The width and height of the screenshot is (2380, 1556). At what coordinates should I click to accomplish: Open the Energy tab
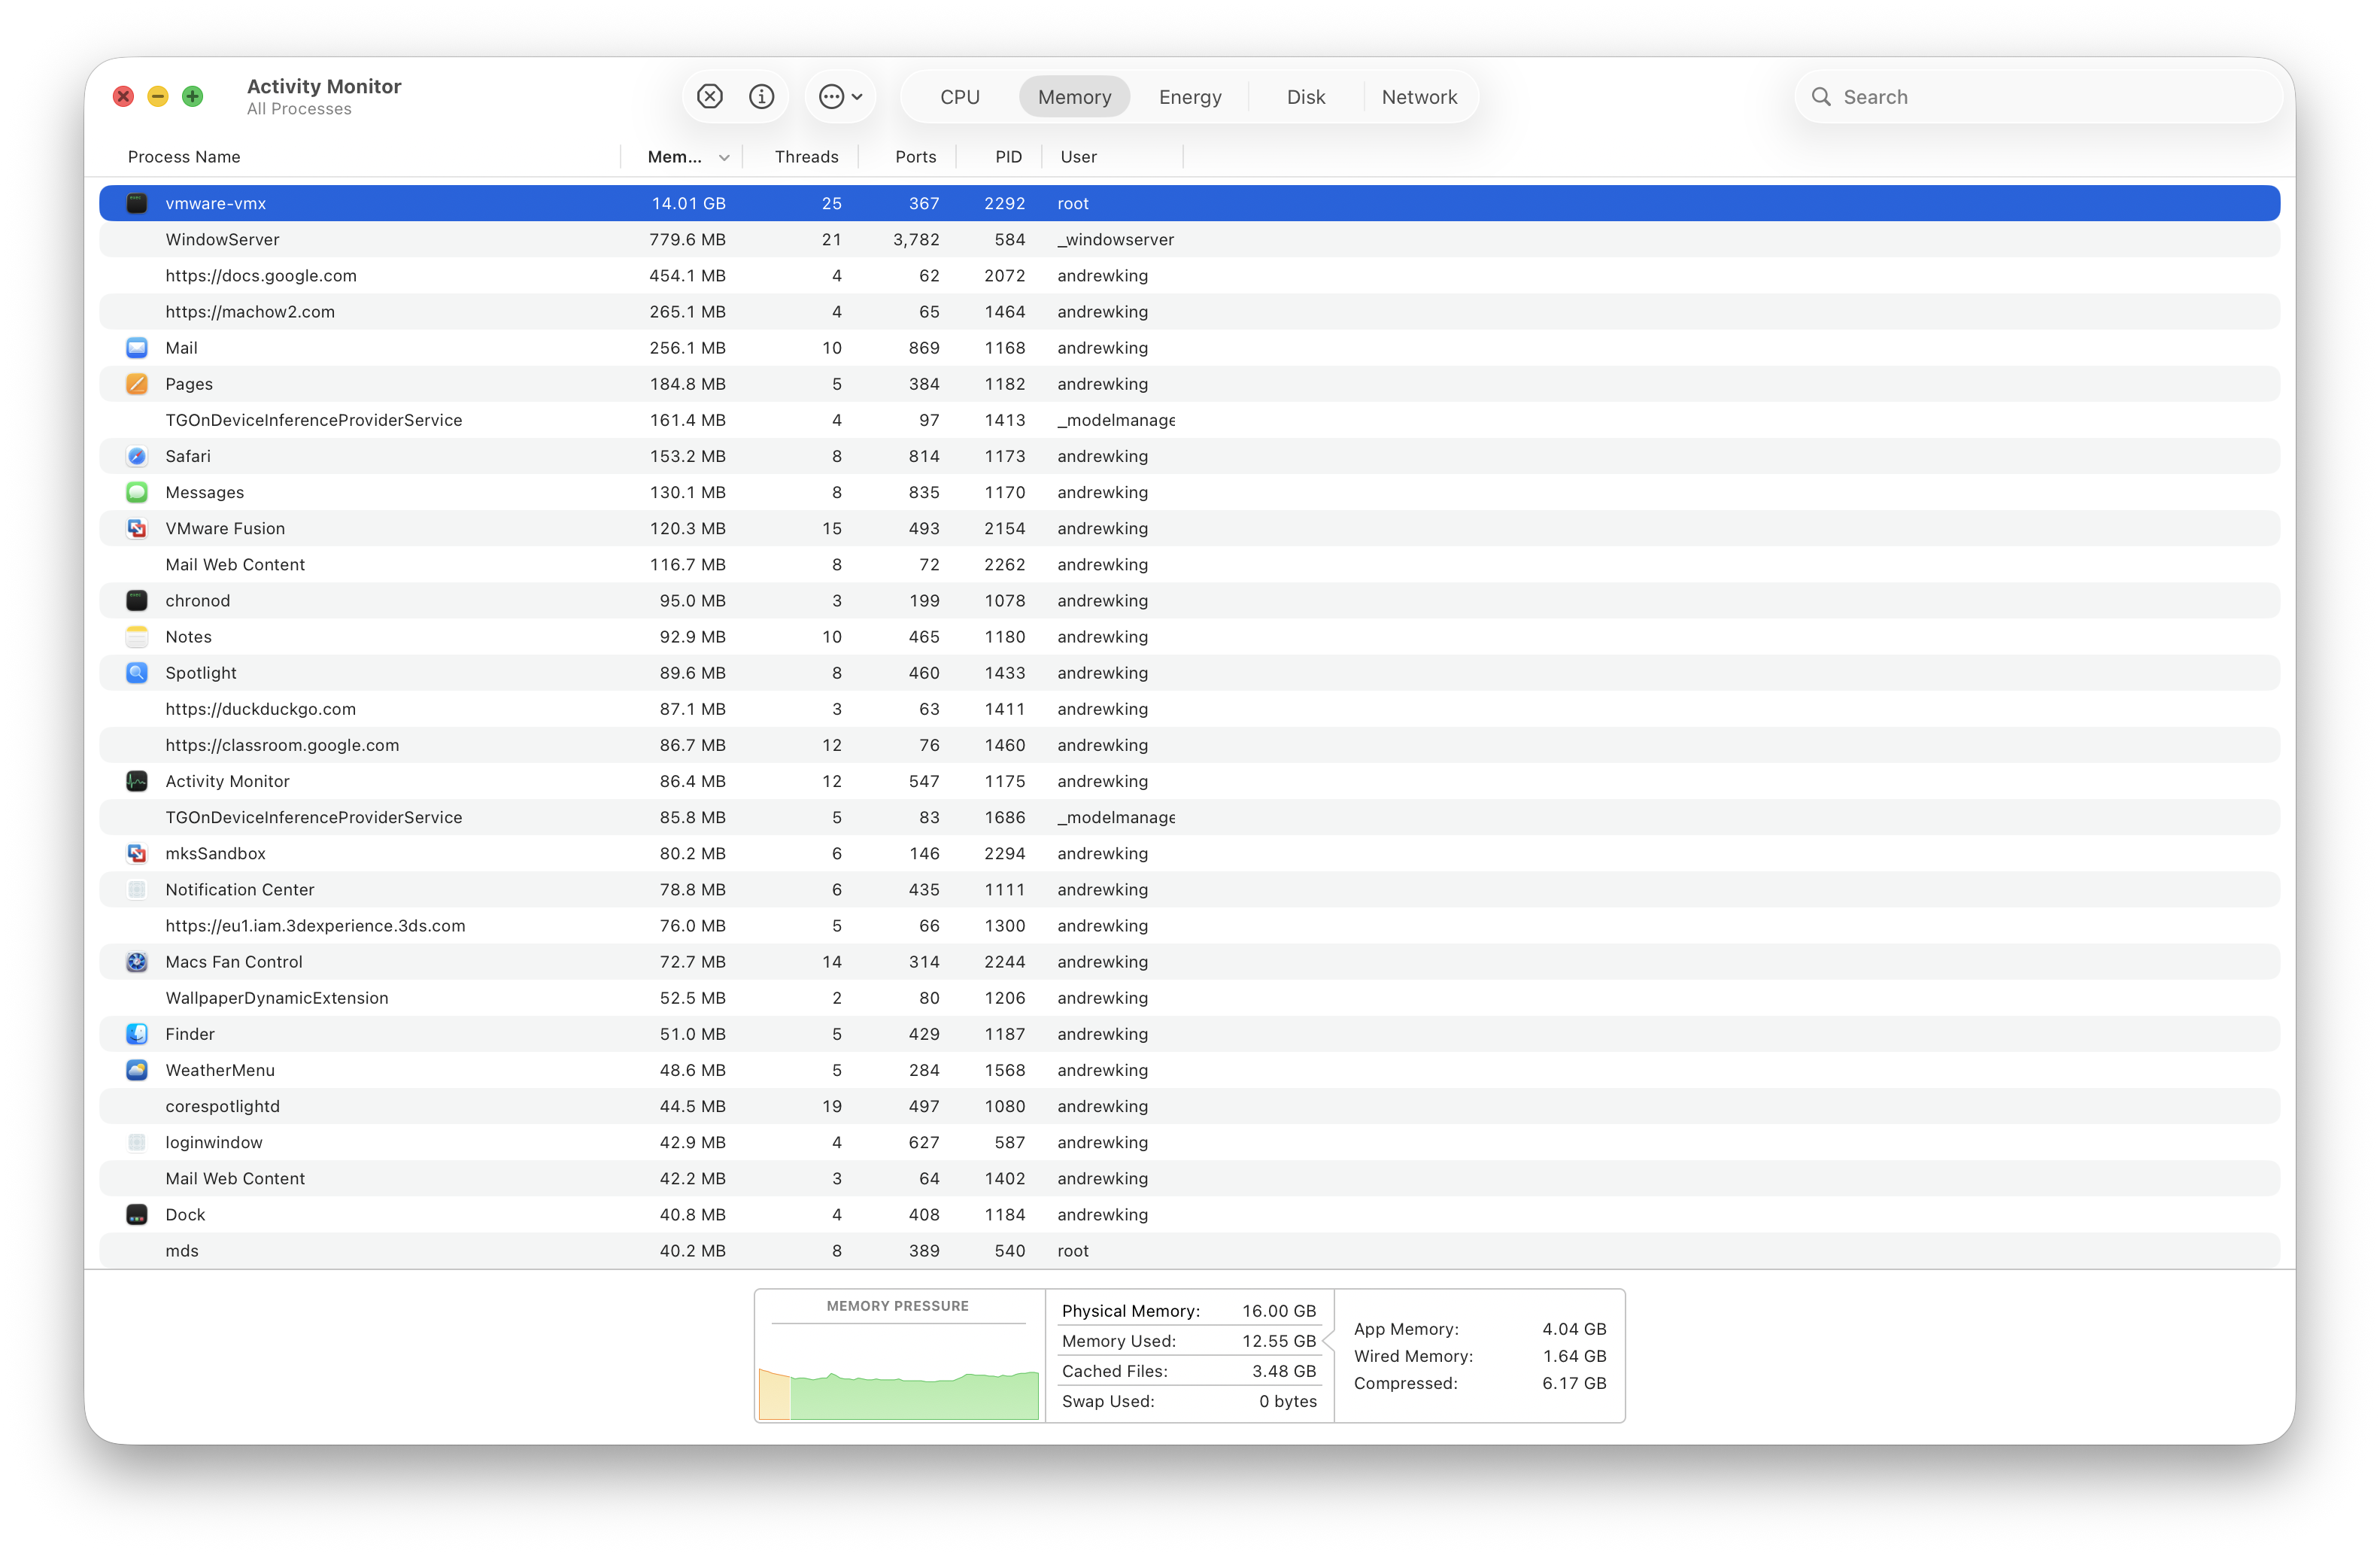(x=1190, y=97)
